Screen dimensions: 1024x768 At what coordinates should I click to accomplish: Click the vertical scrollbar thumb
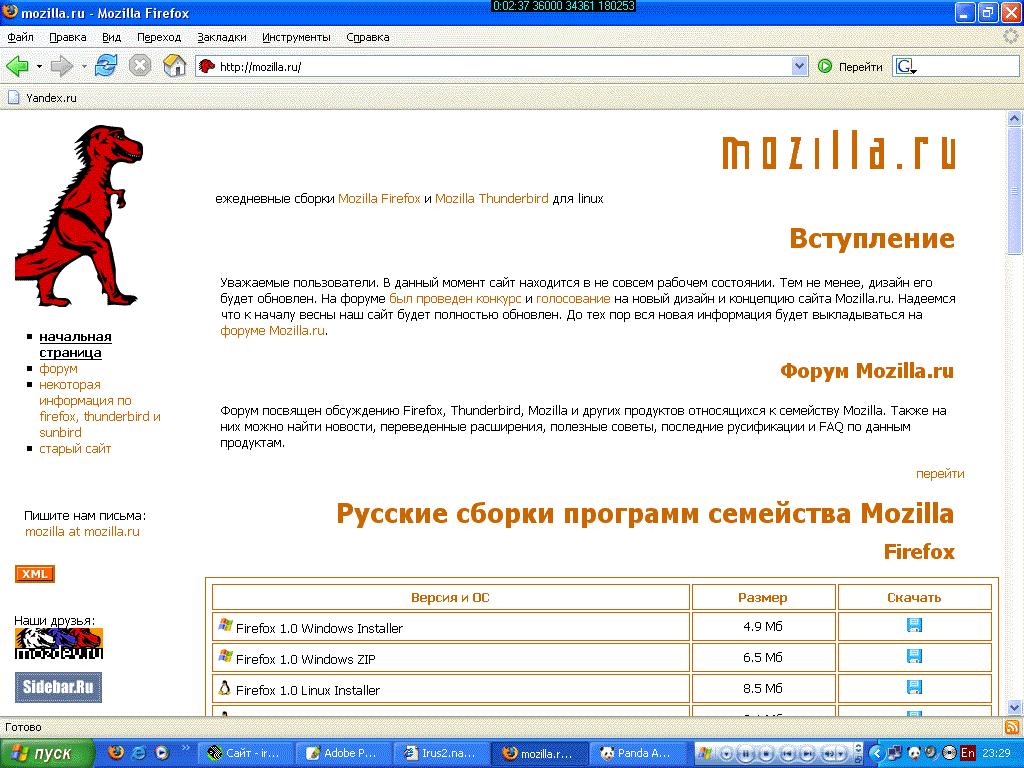[x=1014, y=191]
